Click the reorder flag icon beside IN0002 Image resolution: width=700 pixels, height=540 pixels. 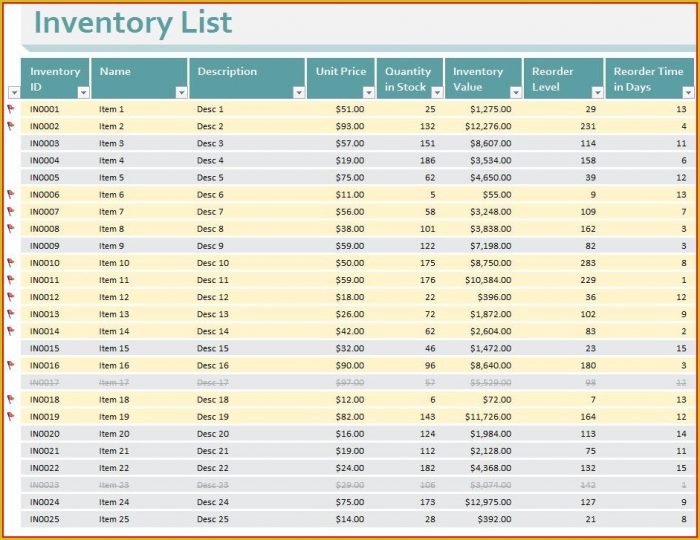coord(11,126)
